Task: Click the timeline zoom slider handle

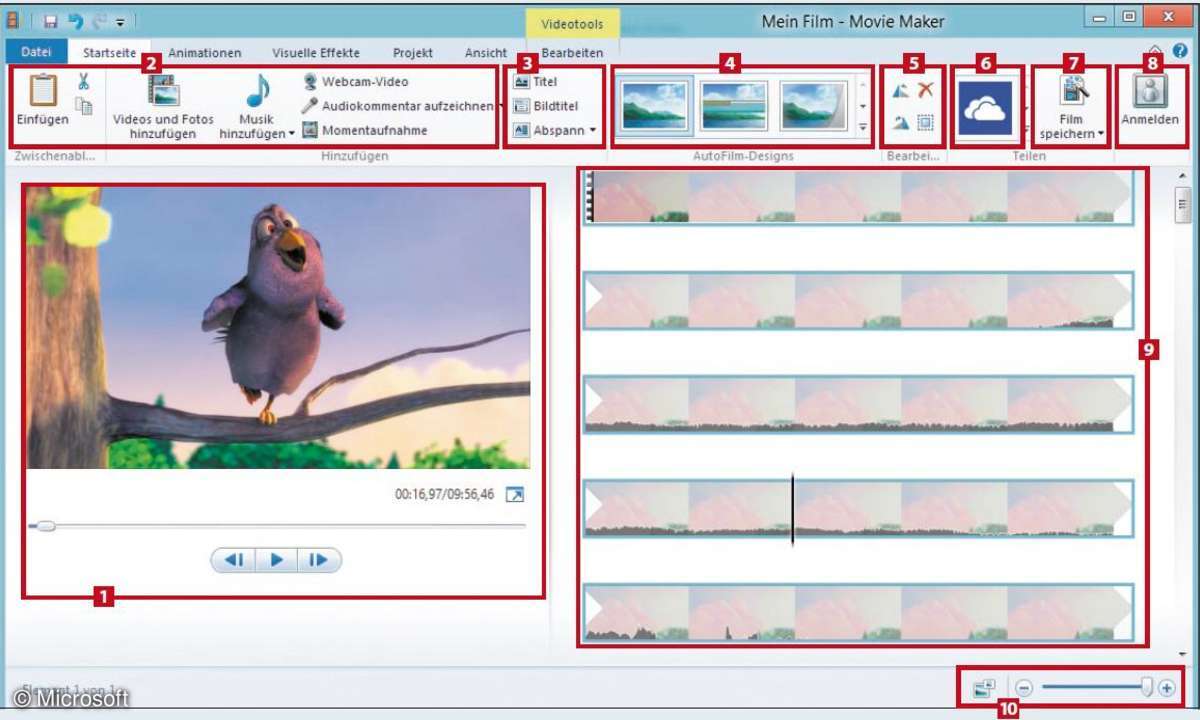Action: (x=1147, y=687)
